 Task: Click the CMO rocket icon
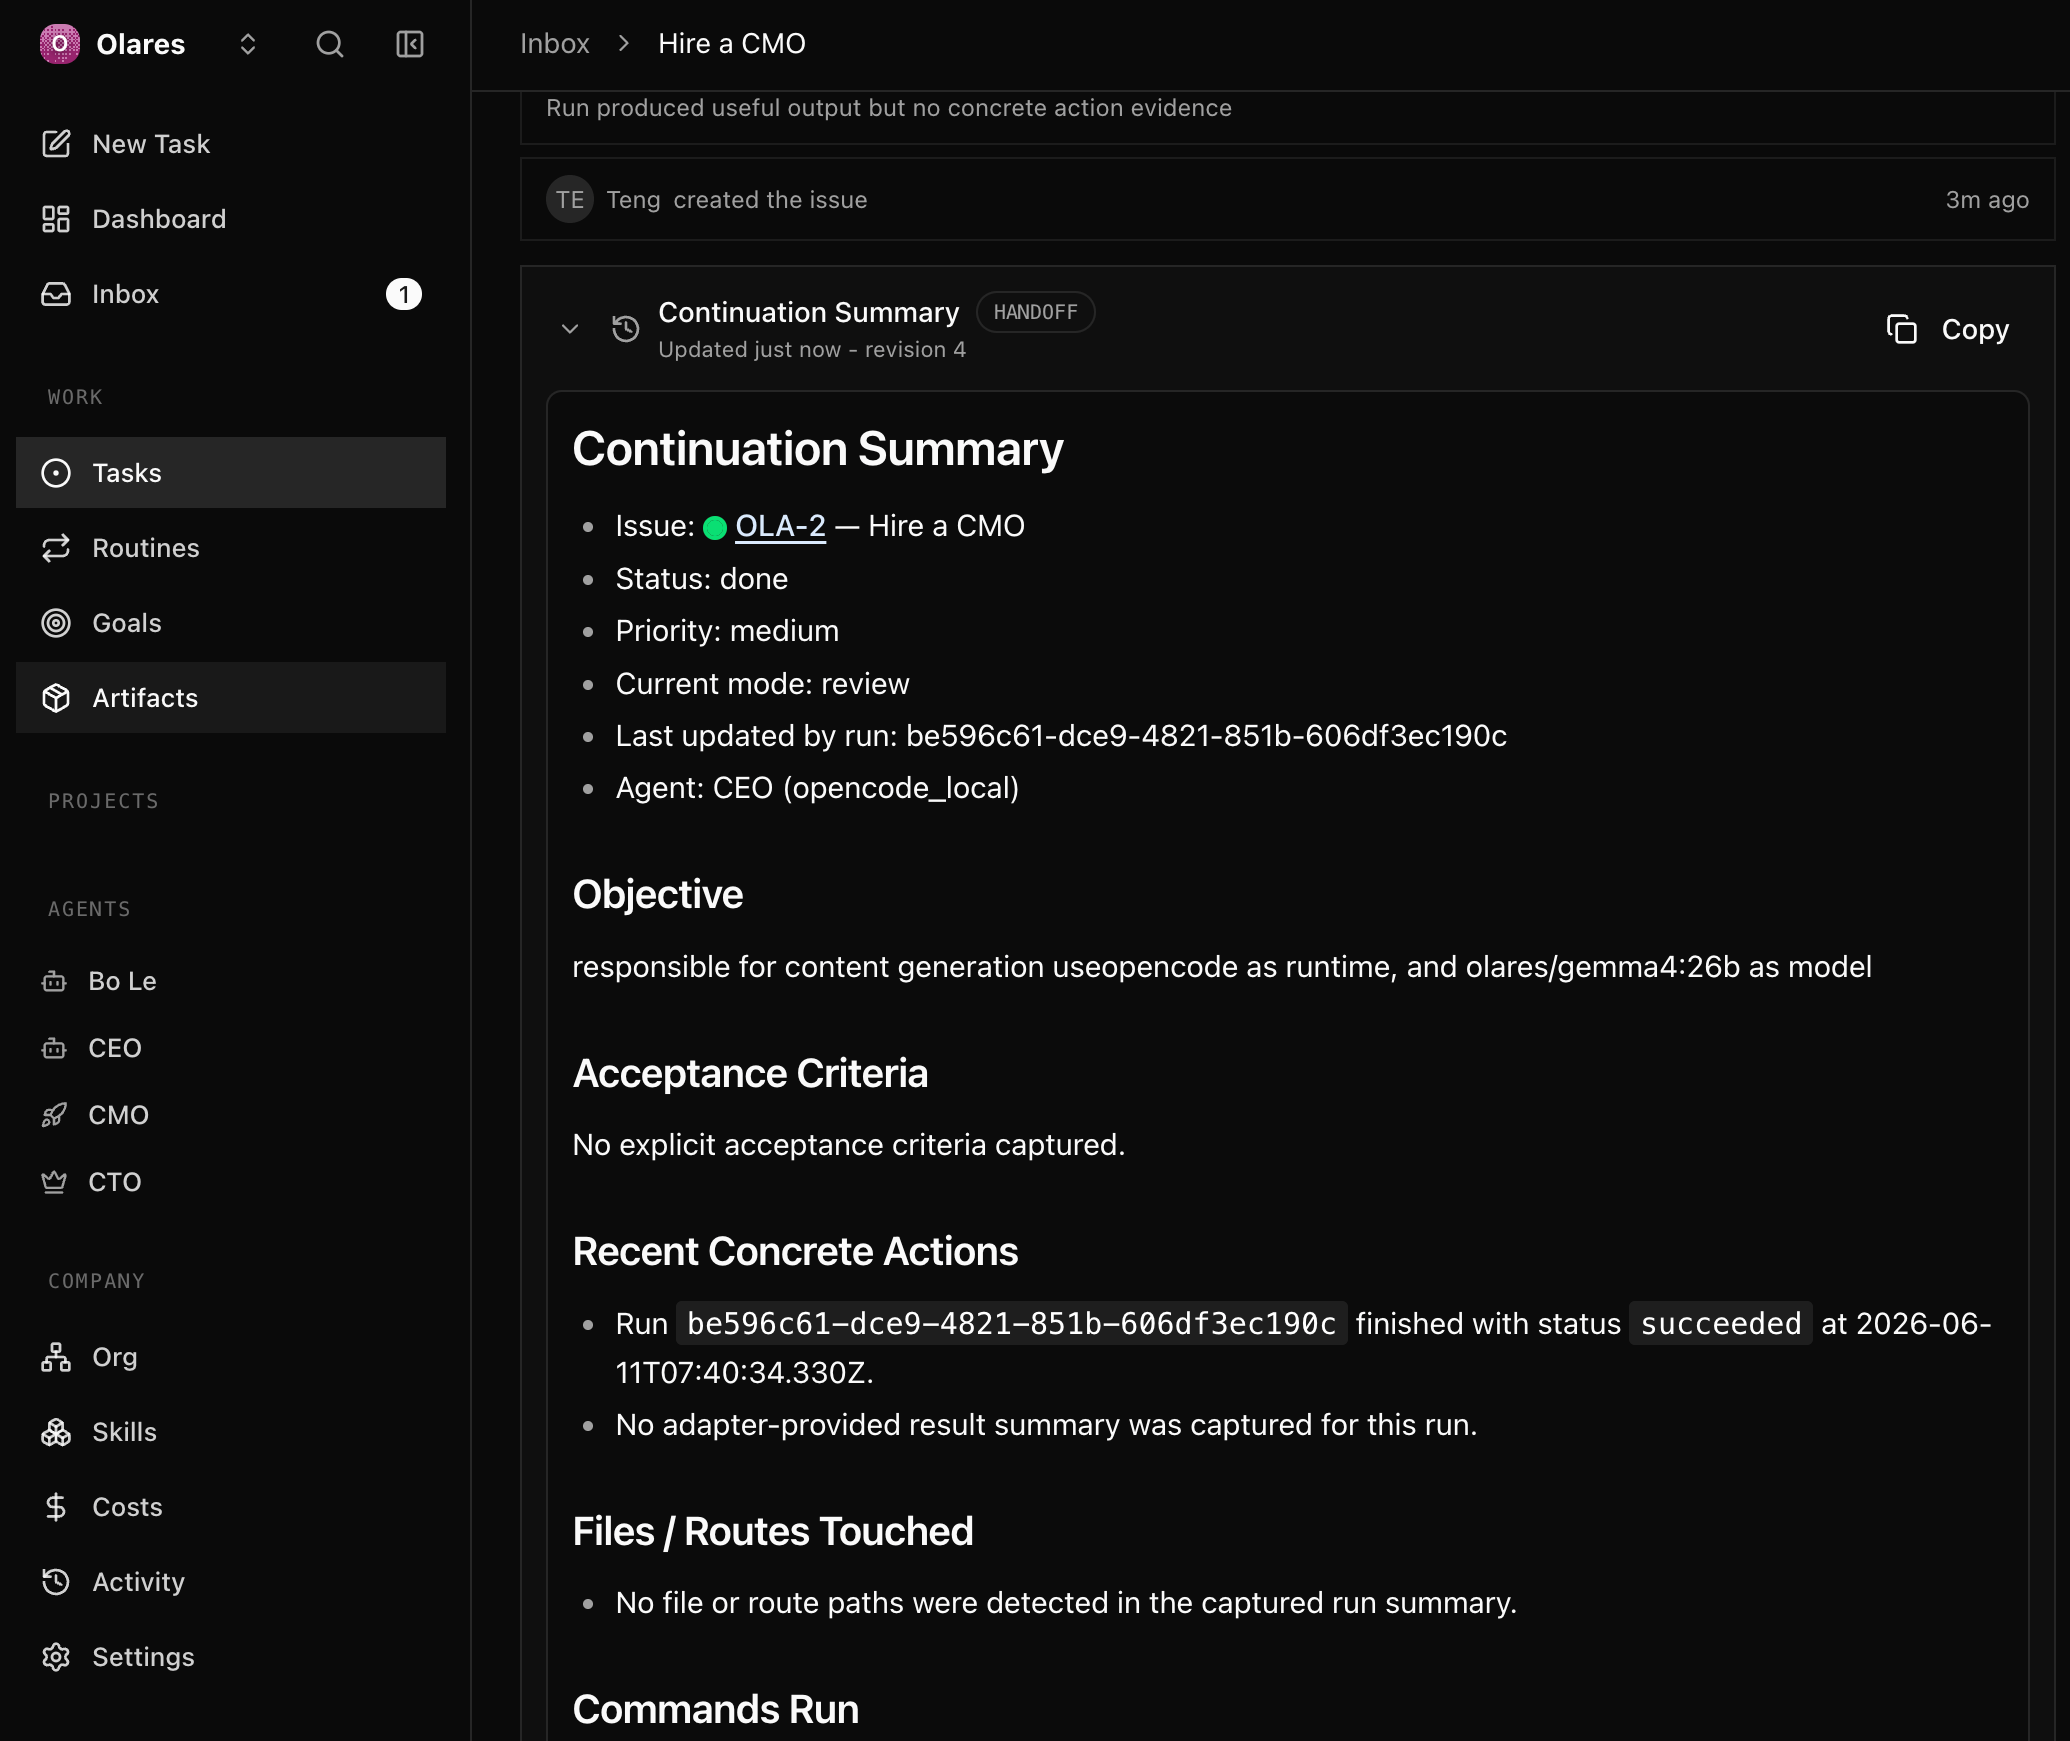coord(54,1115)
